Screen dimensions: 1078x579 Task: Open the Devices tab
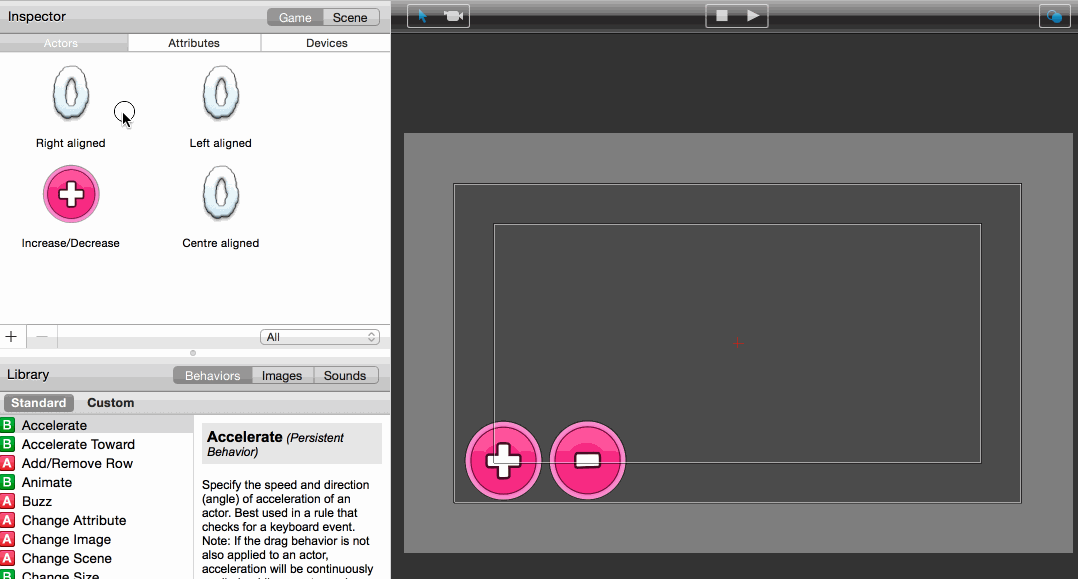point(327,43)
